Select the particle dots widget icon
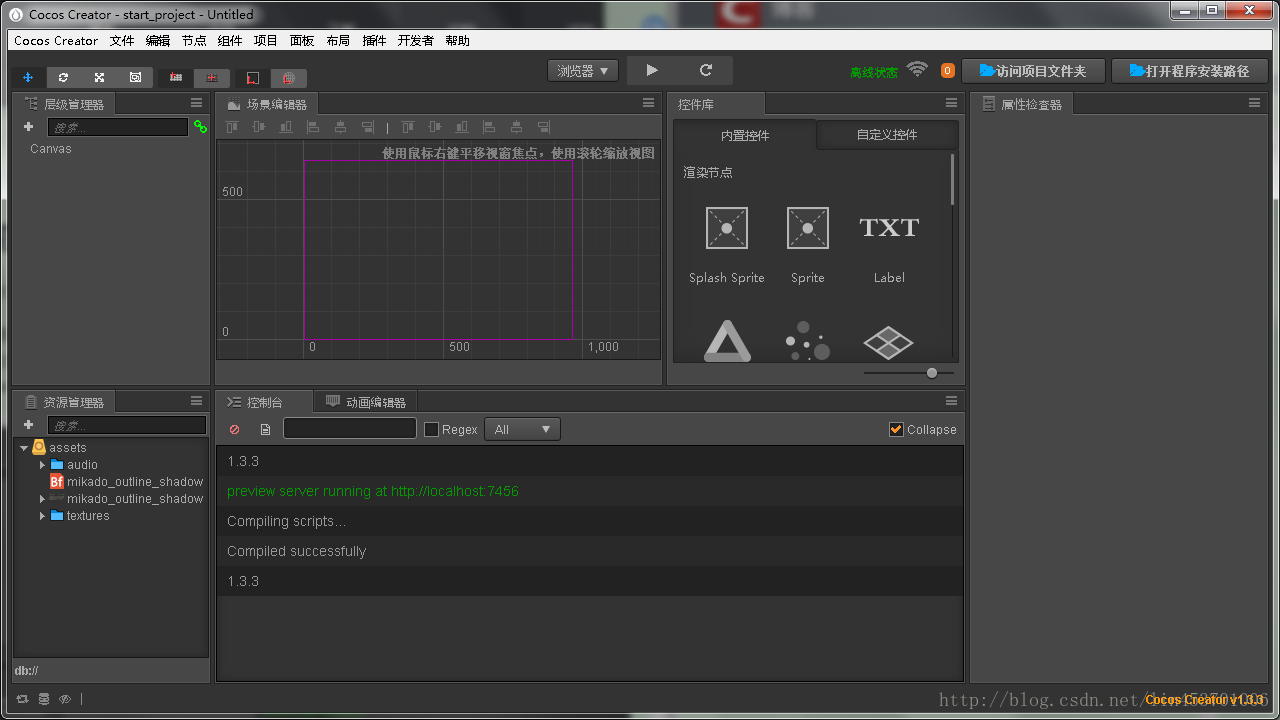Screen dimensions: 1280x720 [808, 341]
